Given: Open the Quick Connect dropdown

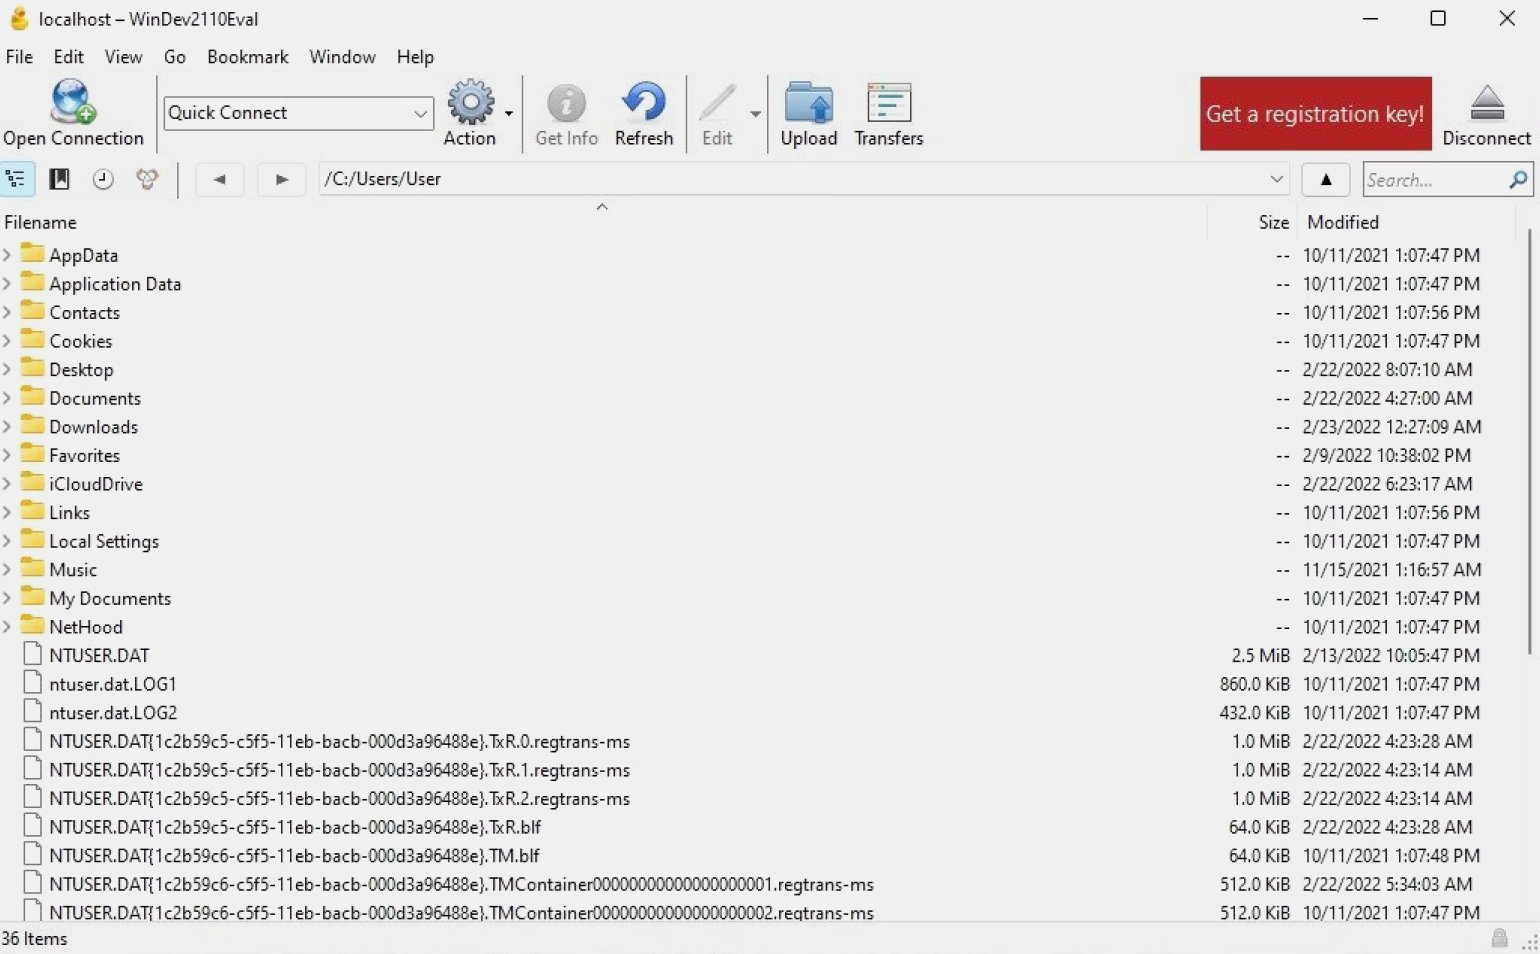Looking at the screenshot, I should (x=420, y=113).
